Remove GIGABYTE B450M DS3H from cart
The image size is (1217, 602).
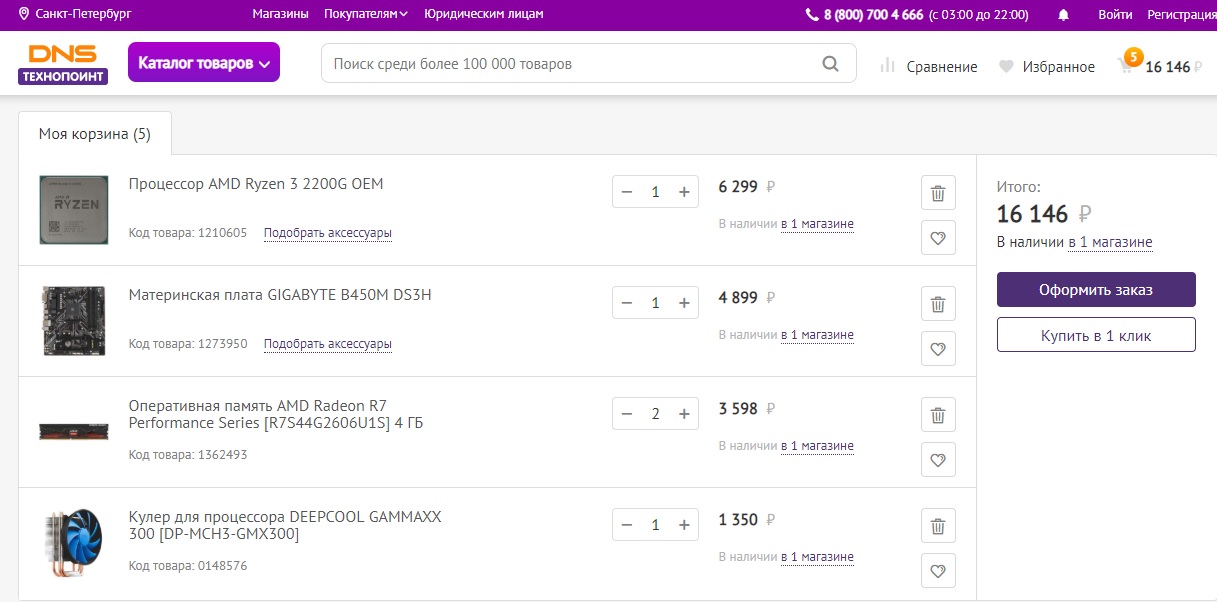(x=938, y=304)
